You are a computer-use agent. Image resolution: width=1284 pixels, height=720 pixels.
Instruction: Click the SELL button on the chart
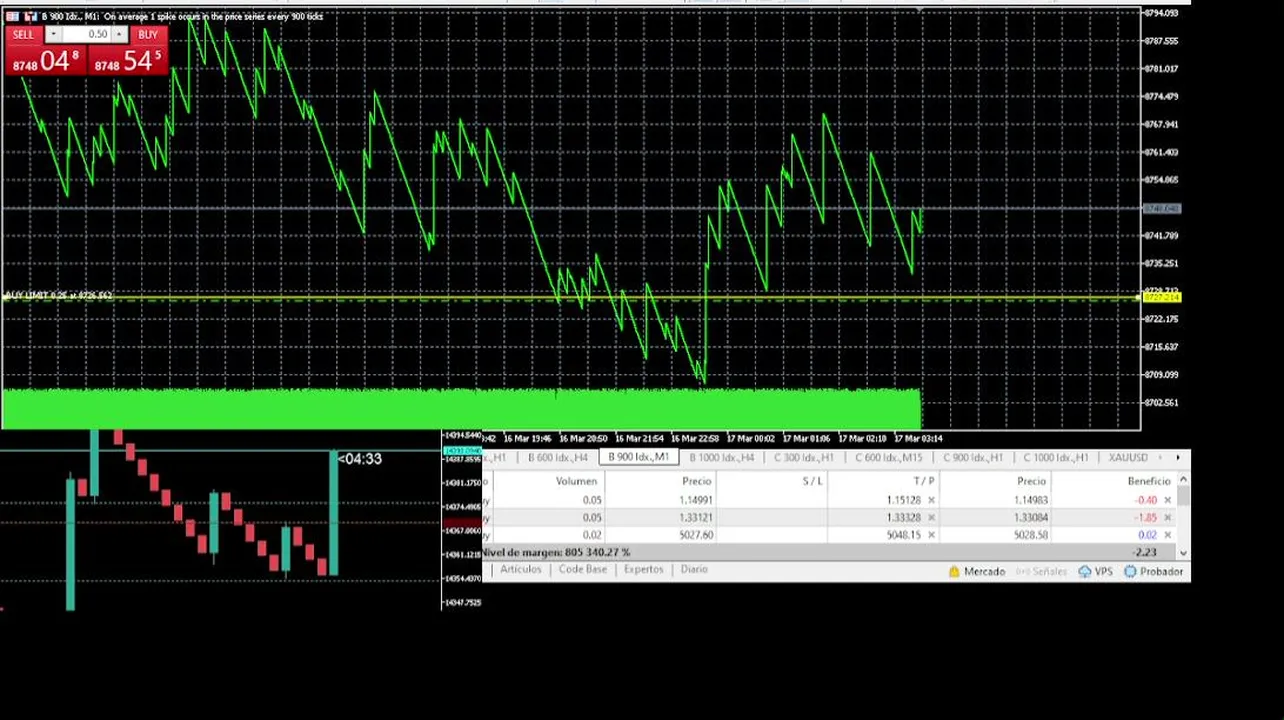pos(23,35)
